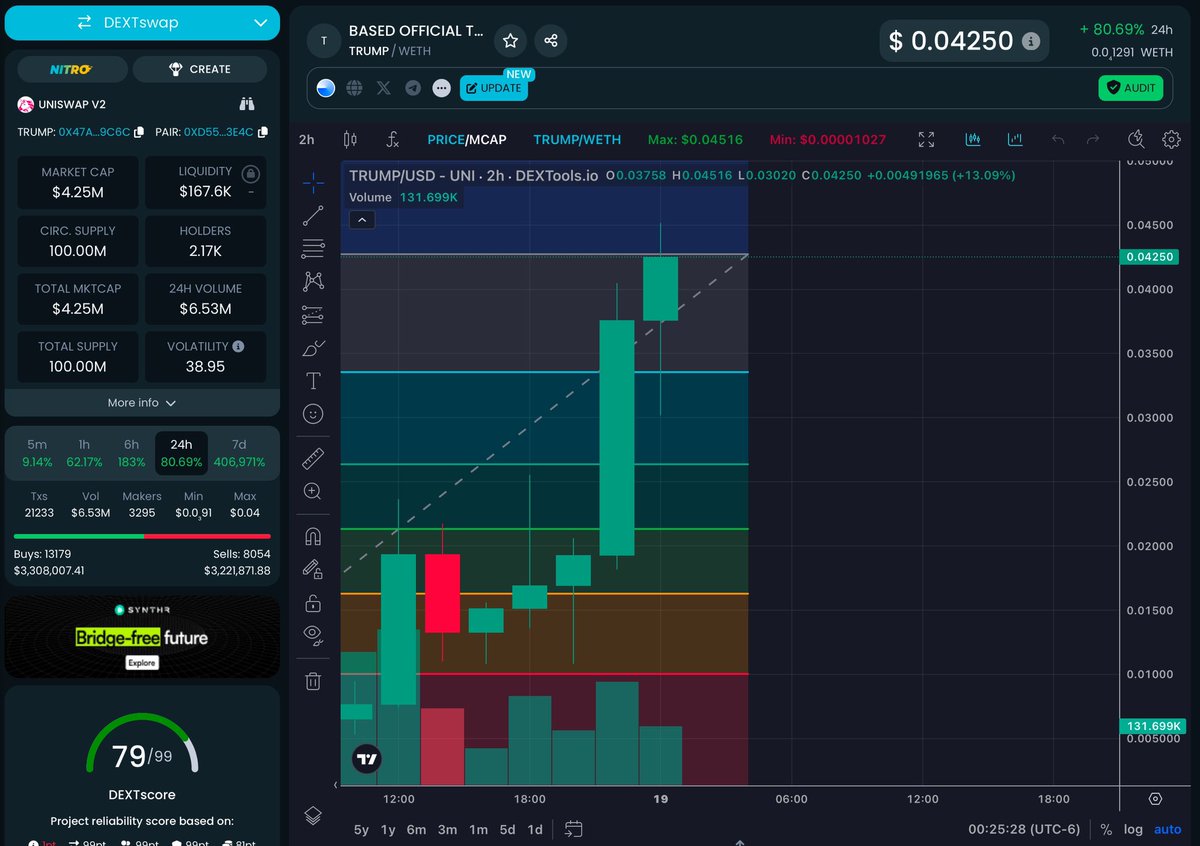Copy the TRUMP contract address
This screenshot has width=1200, height=846.
(x=139, y=132)
